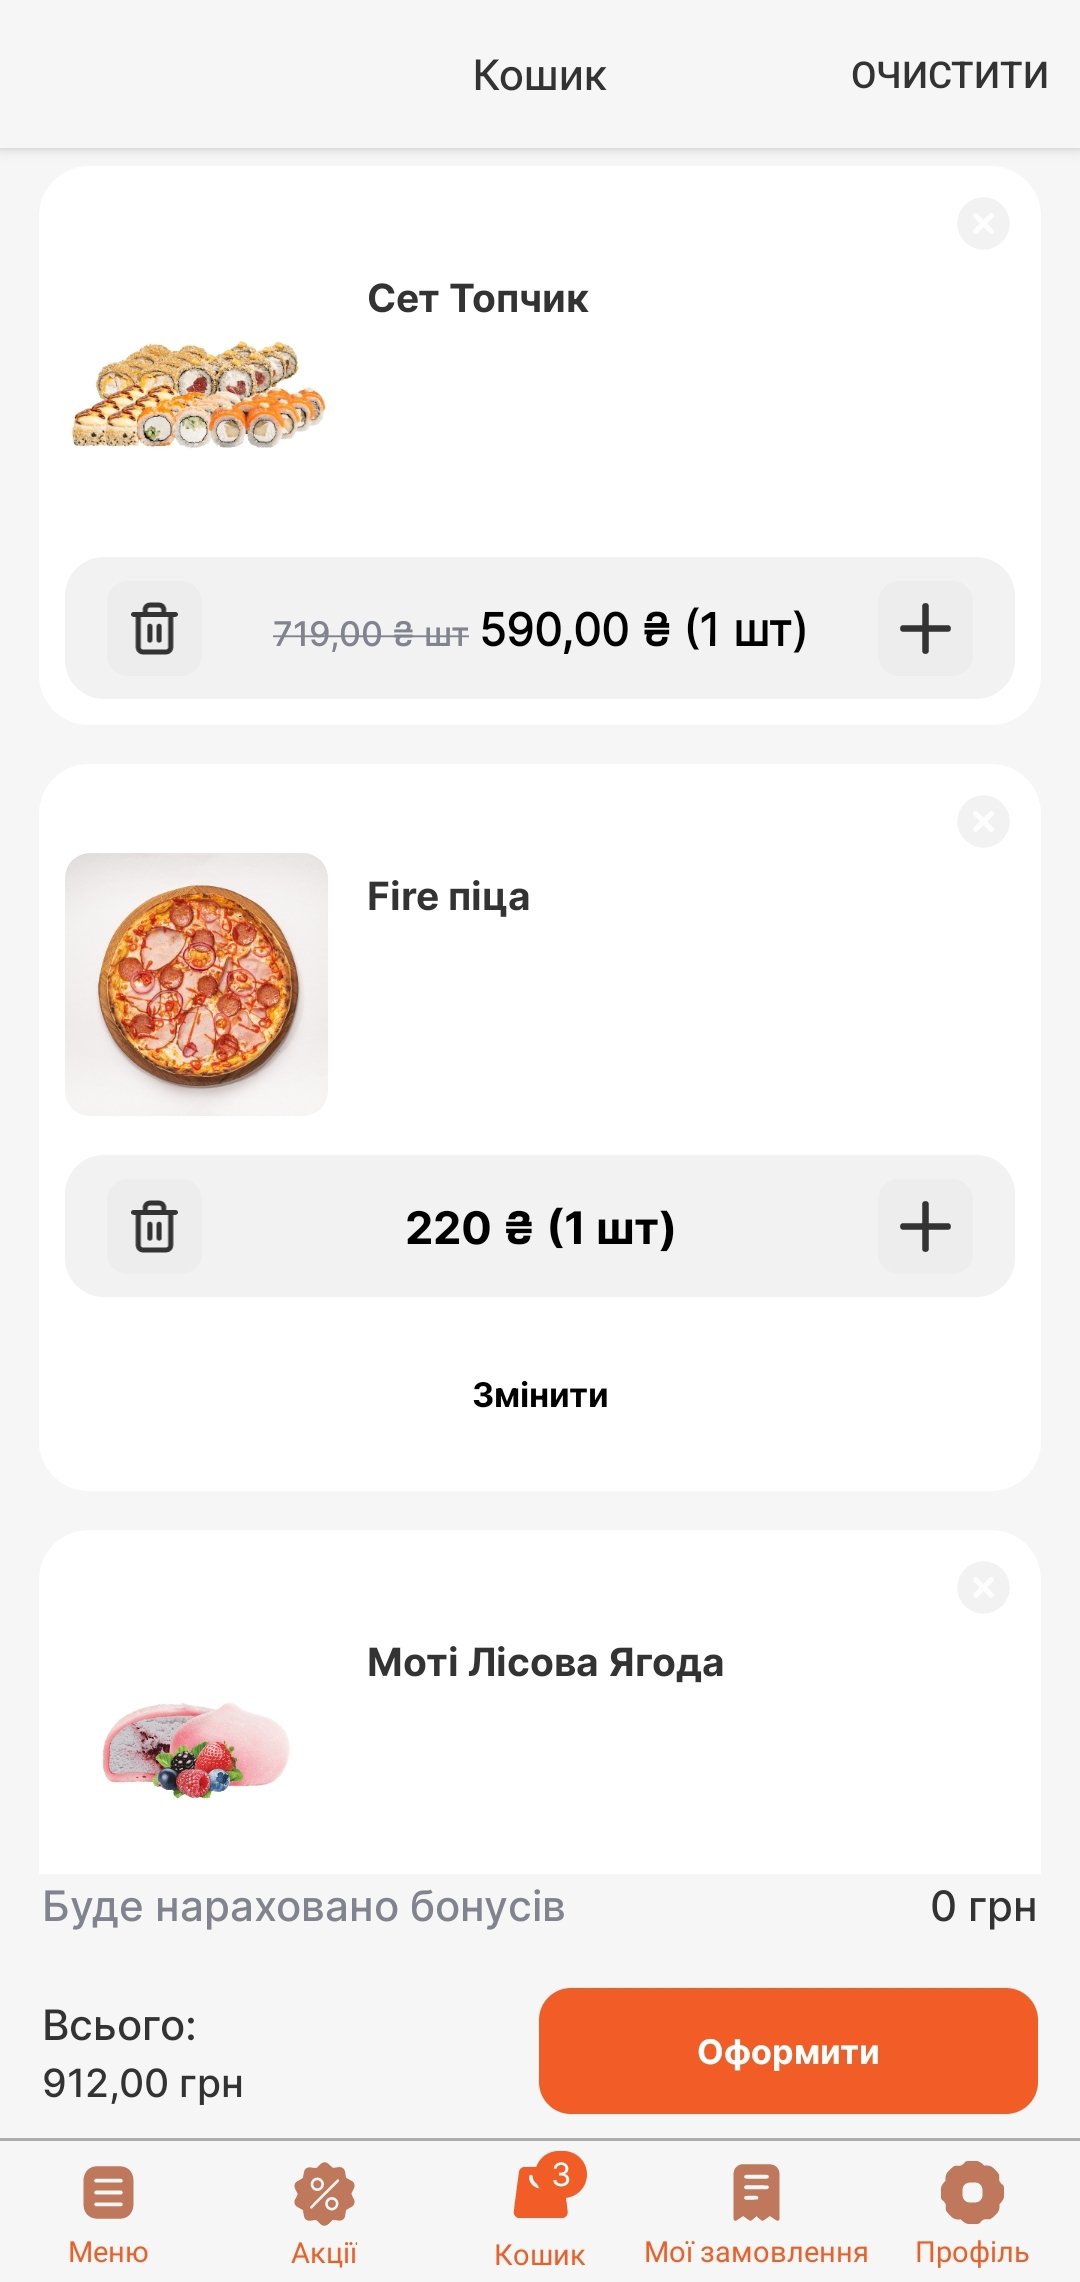This screenshot has height=2282, width=1080.
Task: Open the Моті Лісова Ягода title
Action: click(x=545, y=1663)
